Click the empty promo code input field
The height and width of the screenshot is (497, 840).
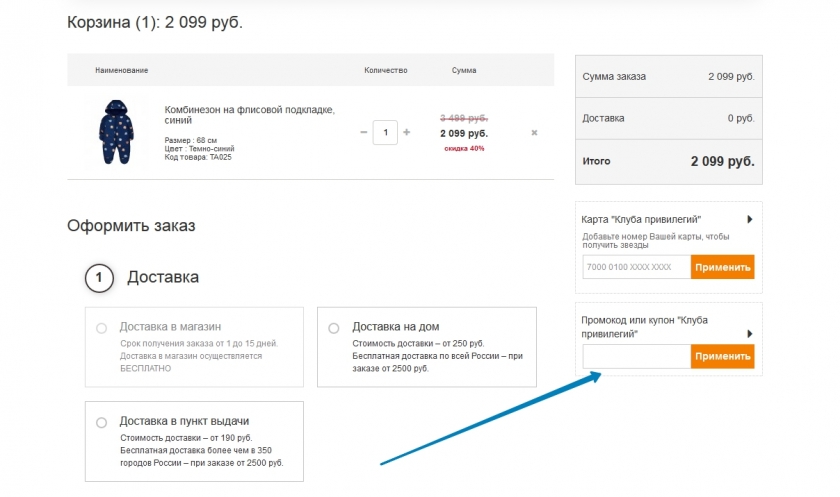coord(636,356)
